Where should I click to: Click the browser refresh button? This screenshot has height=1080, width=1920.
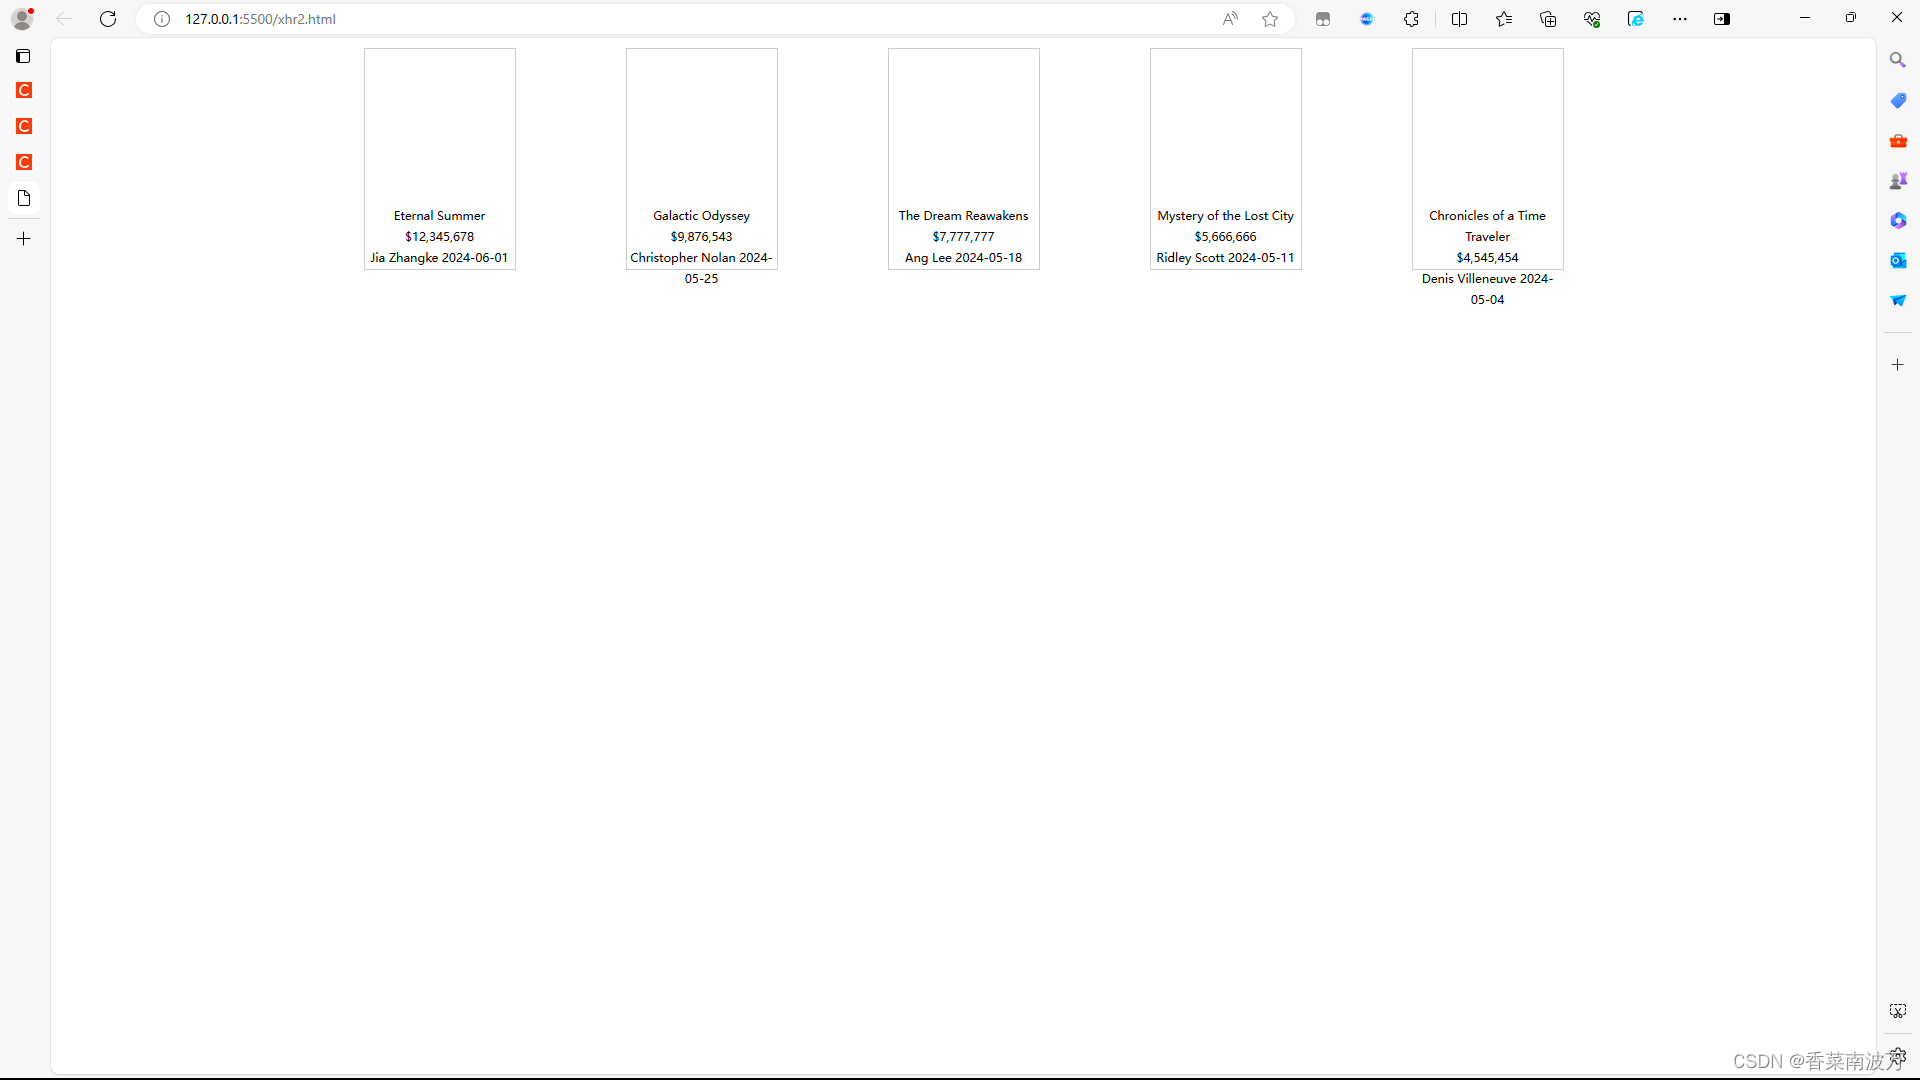click(108, 19)
